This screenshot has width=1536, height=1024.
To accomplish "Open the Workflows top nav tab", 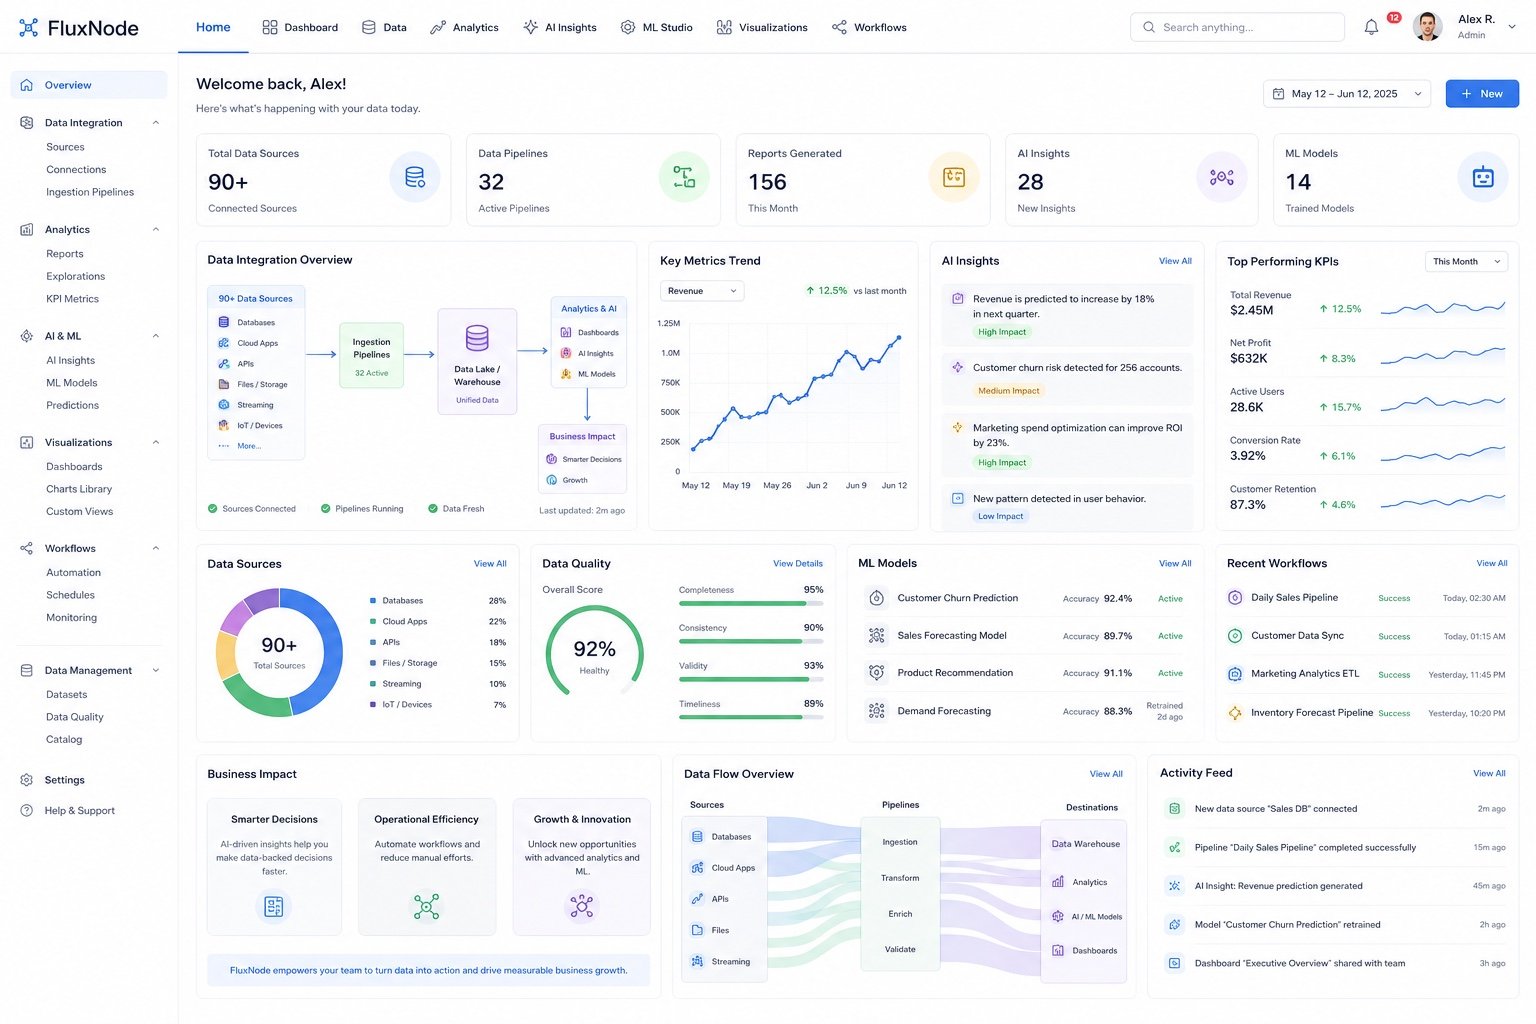I will [869, 28].
